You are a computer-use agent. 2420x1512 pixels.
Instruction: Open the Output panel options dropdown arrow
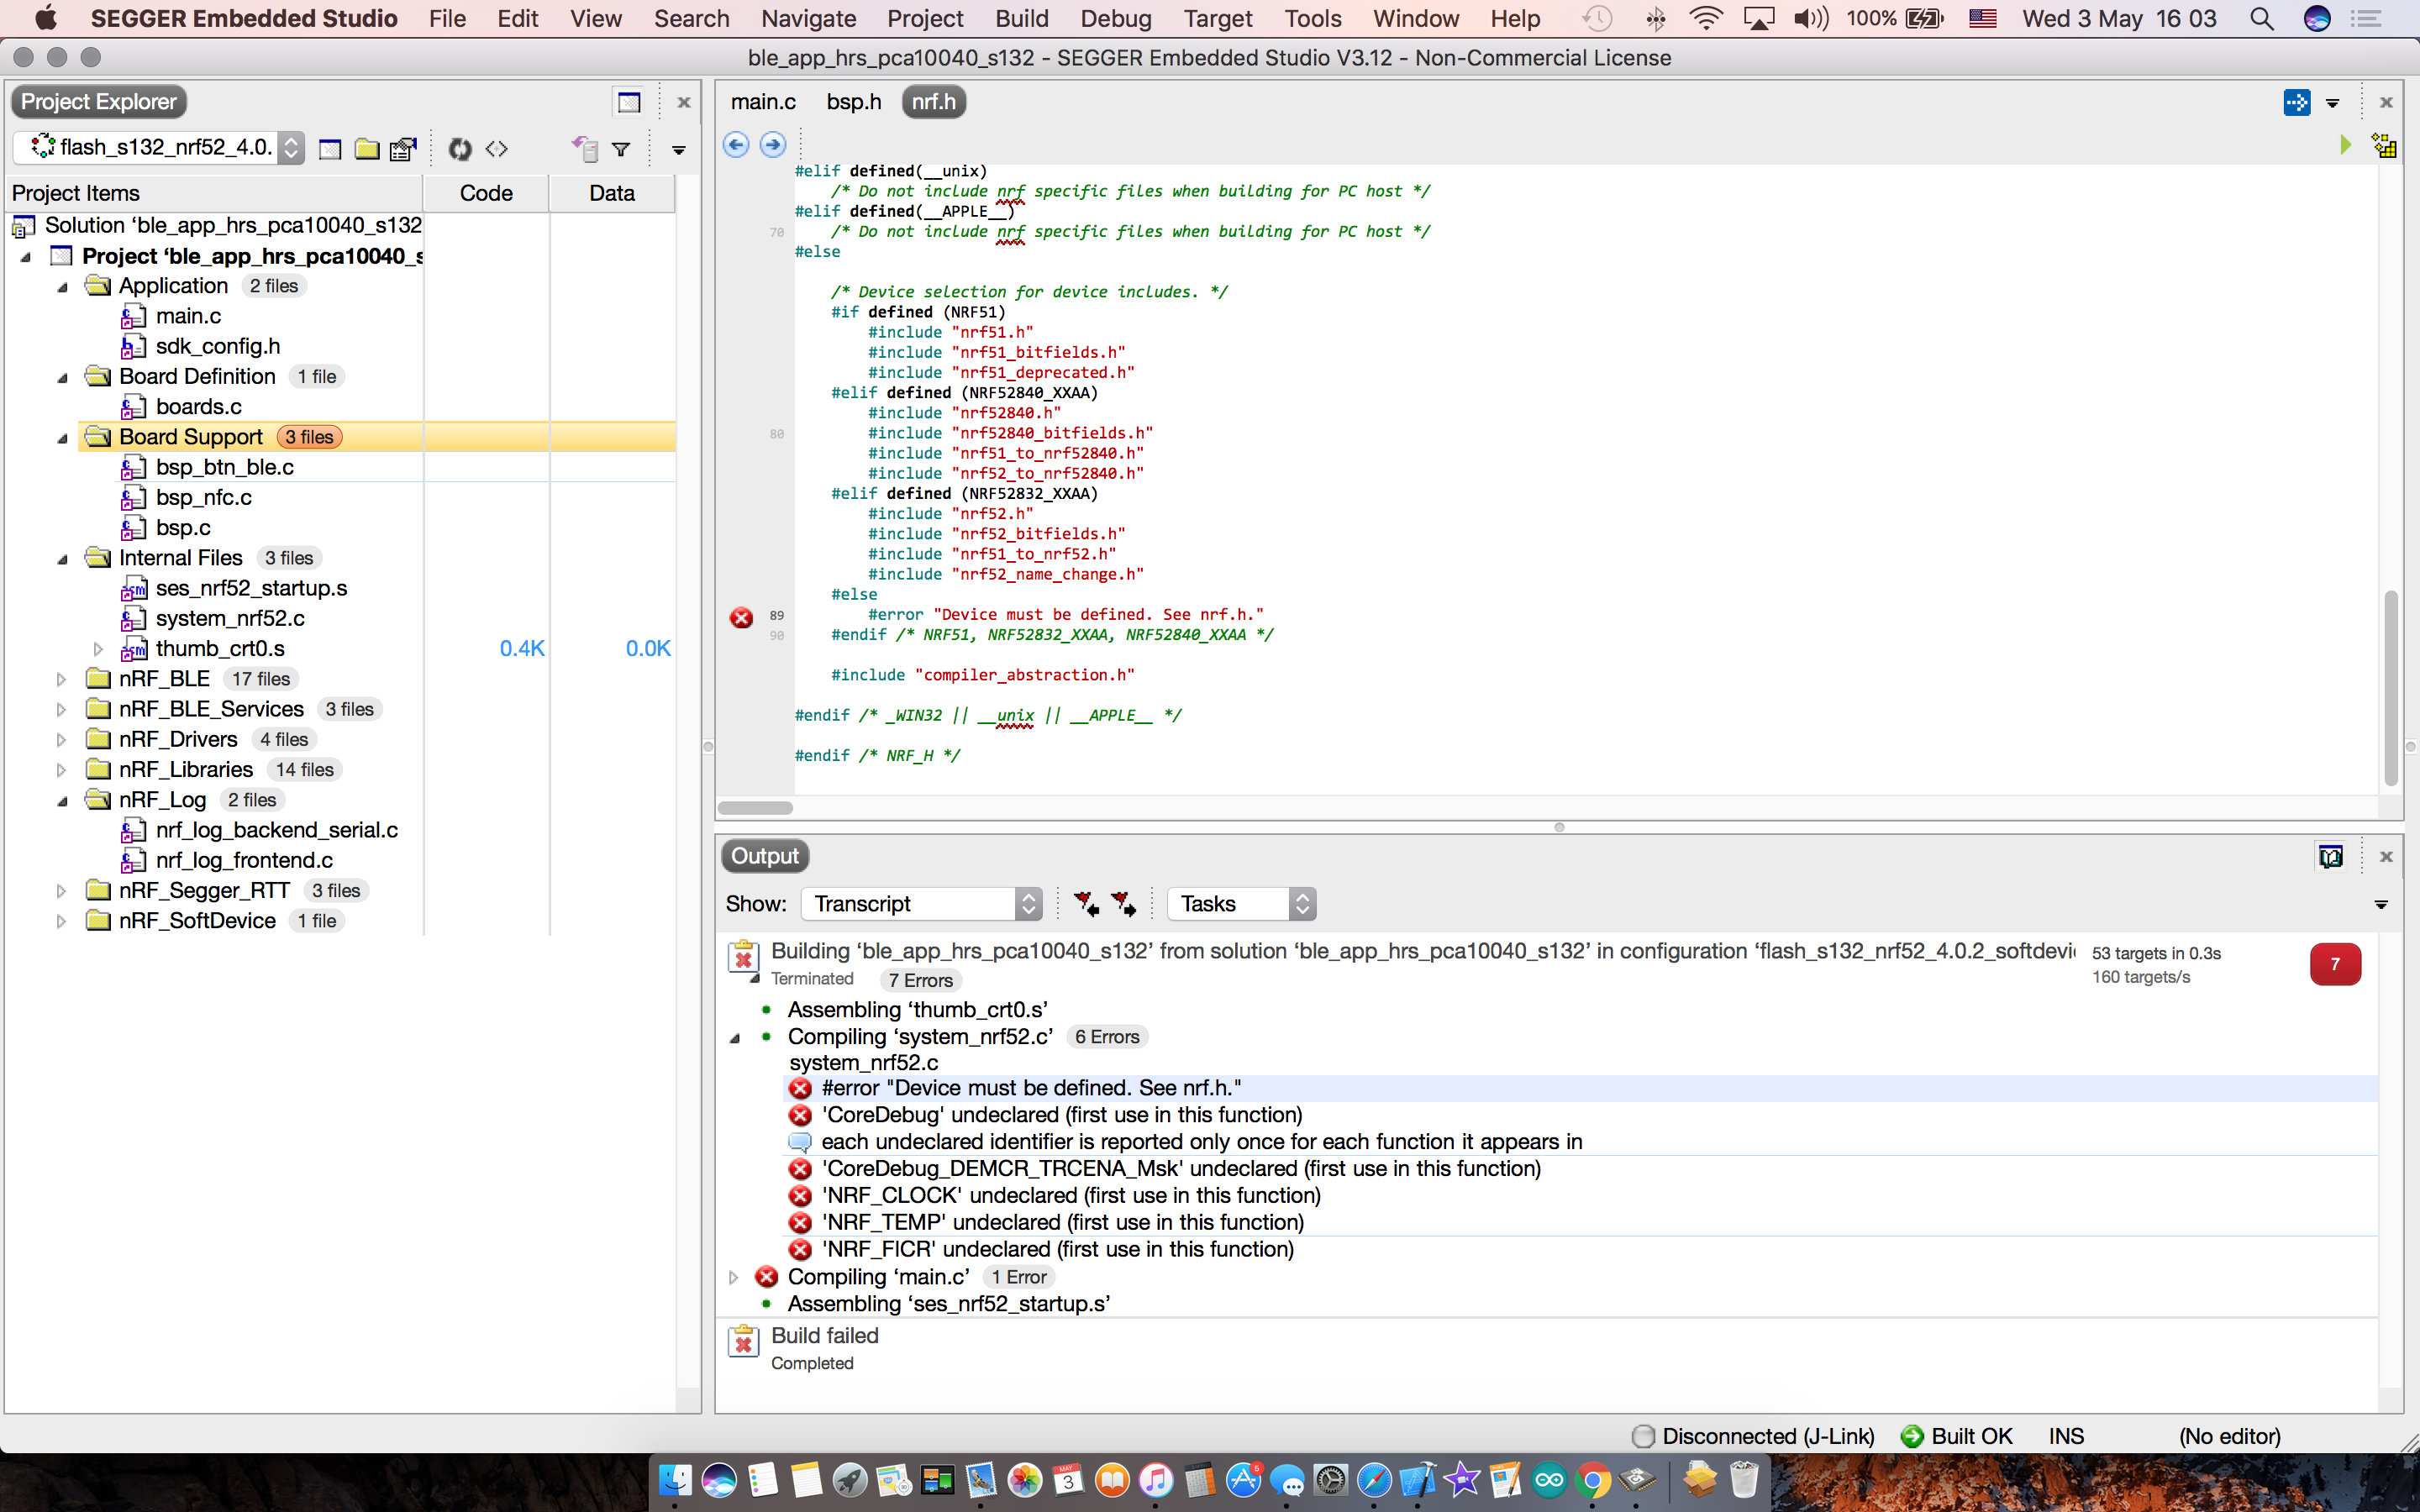pyautogui.click(x=2381, y=904)
